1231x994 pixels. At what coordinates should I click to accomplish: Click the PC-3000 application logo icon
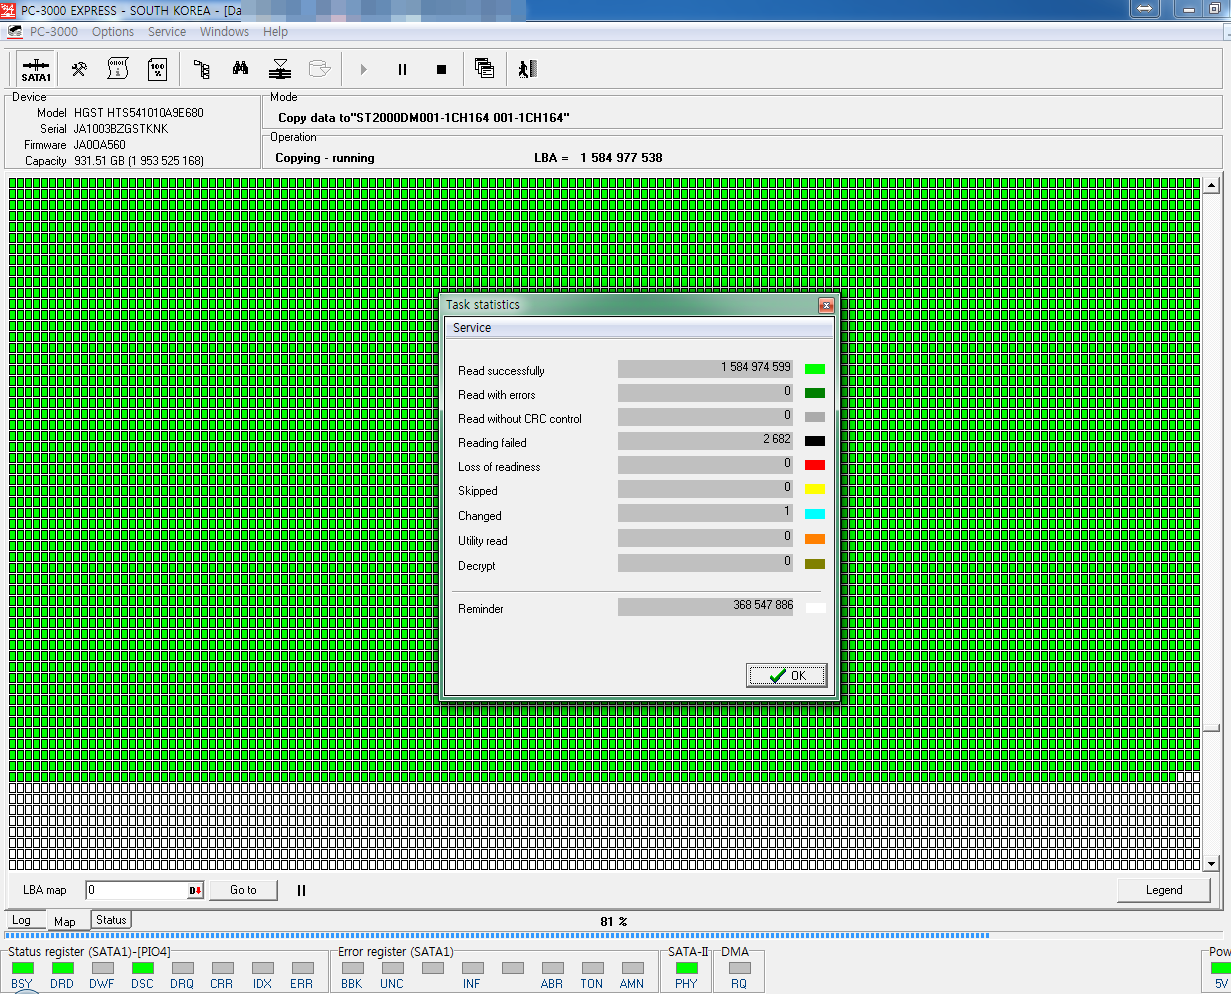pos(14,32)
